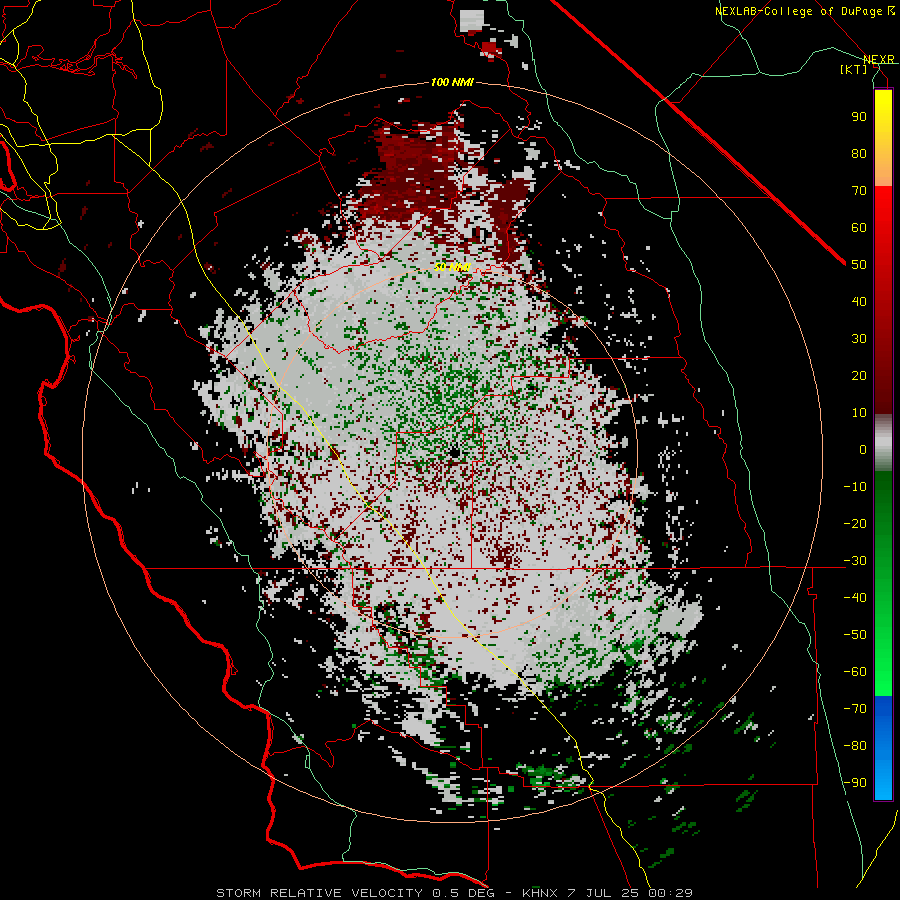
Task: Click the 60 value on the velocity scale
Action: coord(859,227)
